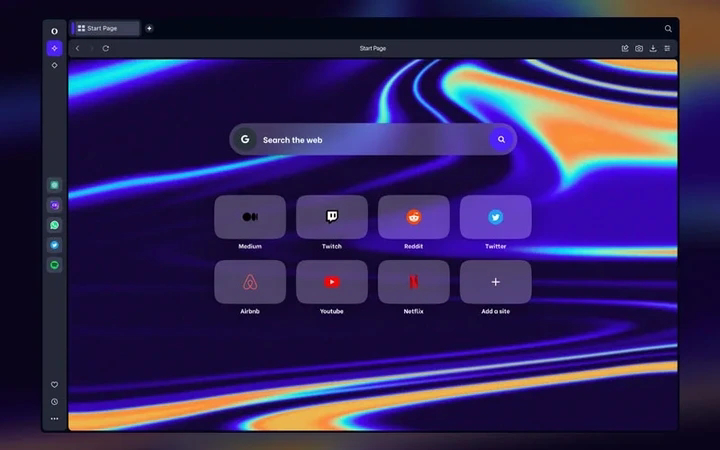720x450 pixels.
Task: Open the Airbnb speed dial tile
Action: click(x=250, y=282)
